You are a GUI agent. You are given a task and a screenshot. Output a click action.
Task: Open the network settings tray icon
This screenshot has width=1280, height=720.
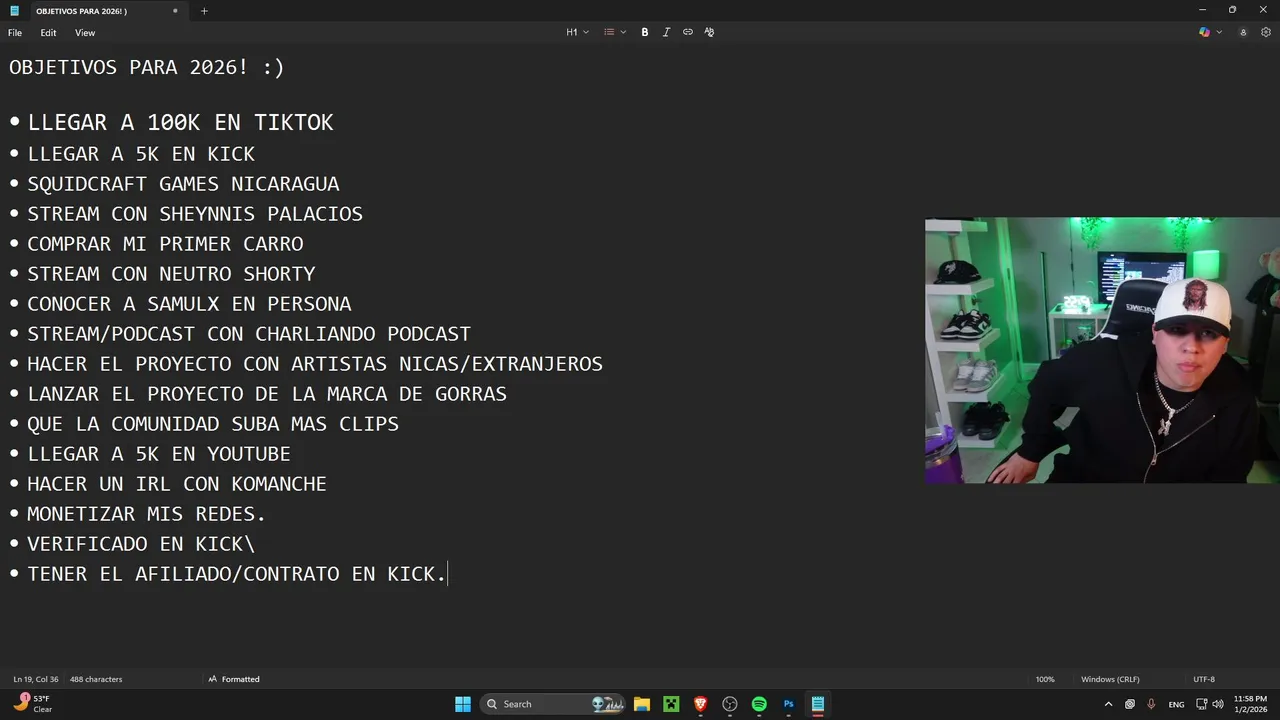tap(1202, 704)
